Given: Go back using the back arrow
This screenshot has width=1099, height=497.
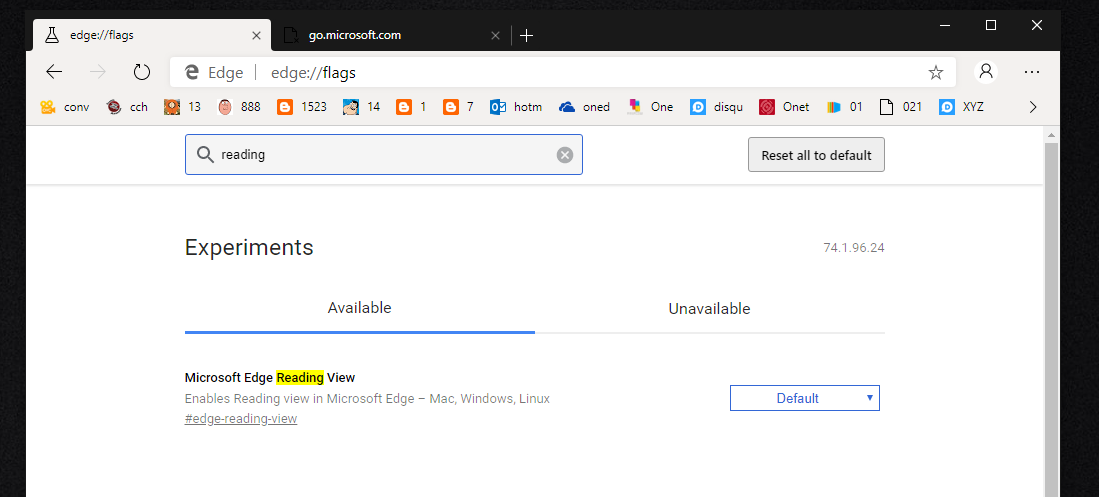Looking at the screenshot, I should click(54, 72).
